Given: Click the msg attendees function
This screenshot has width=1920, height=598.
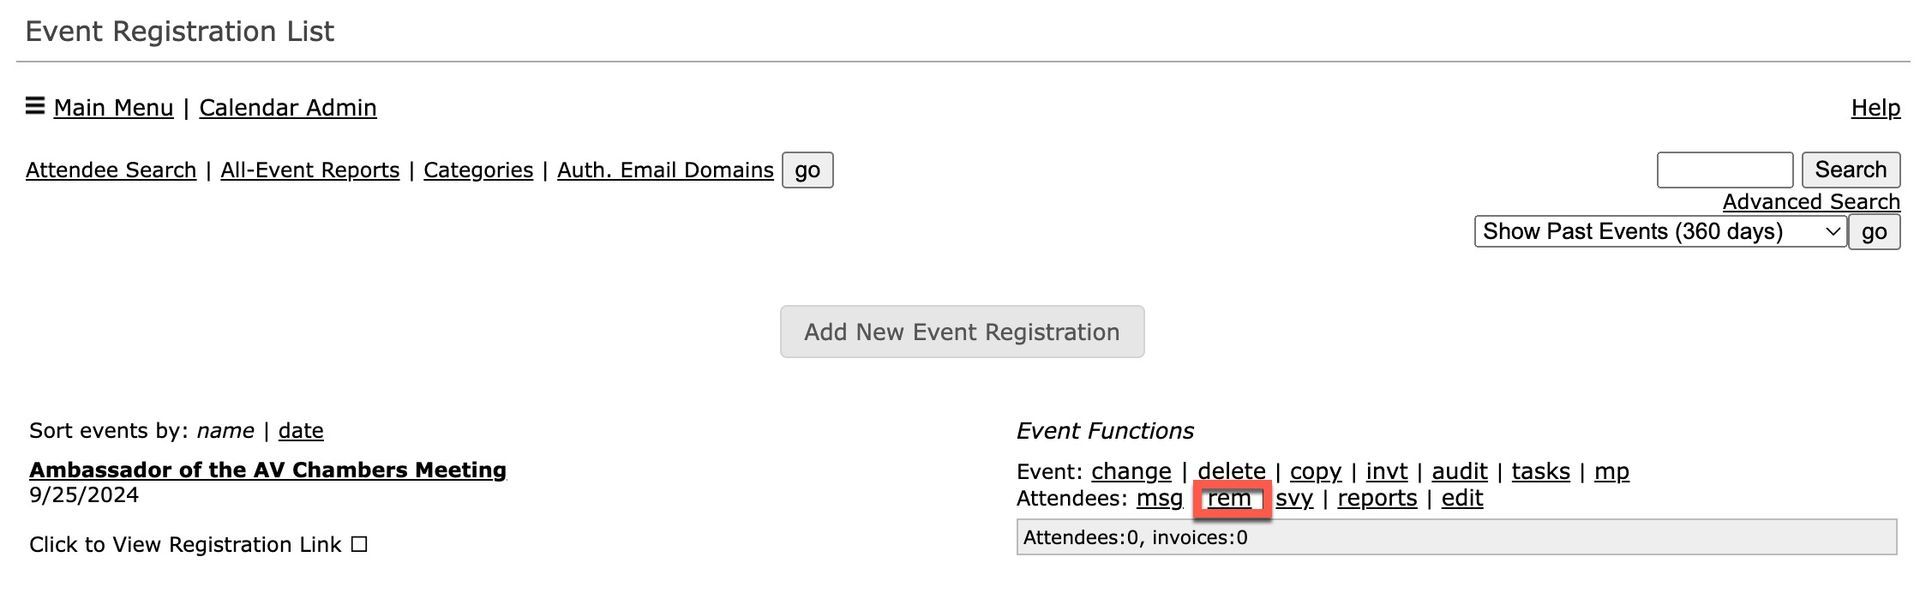Looking at the screenshot, I should click(x=1159, y=498).
